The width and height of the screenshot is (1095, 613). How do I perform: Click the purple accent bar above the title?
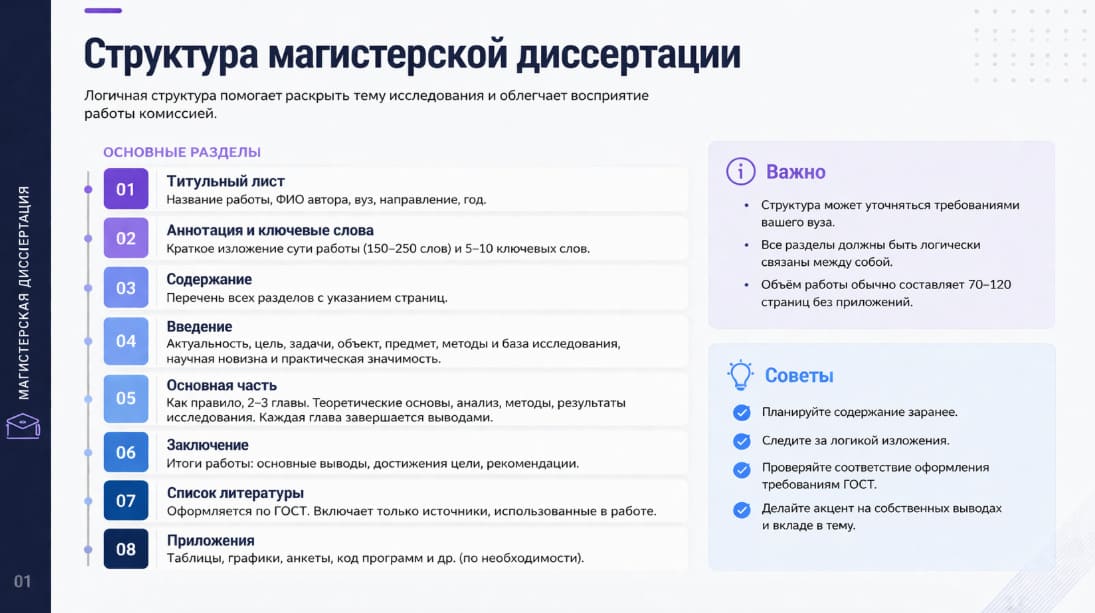pyautogui.click(x=103, y=12)
